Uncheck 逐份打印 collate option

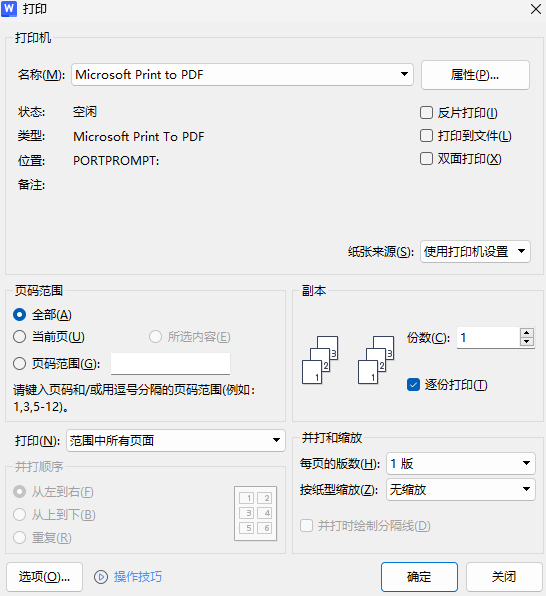point(413,385)
